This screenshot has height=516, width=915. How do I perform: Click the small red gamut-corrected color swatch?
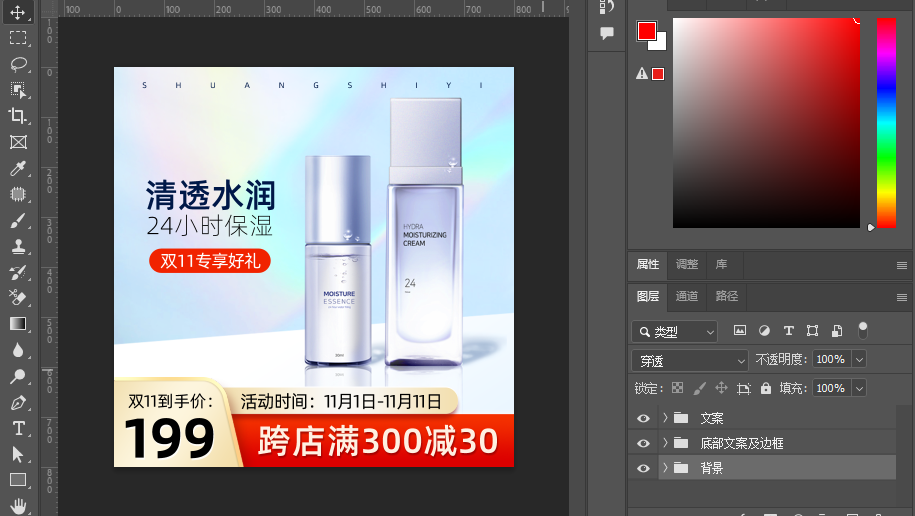coord(658,74)
